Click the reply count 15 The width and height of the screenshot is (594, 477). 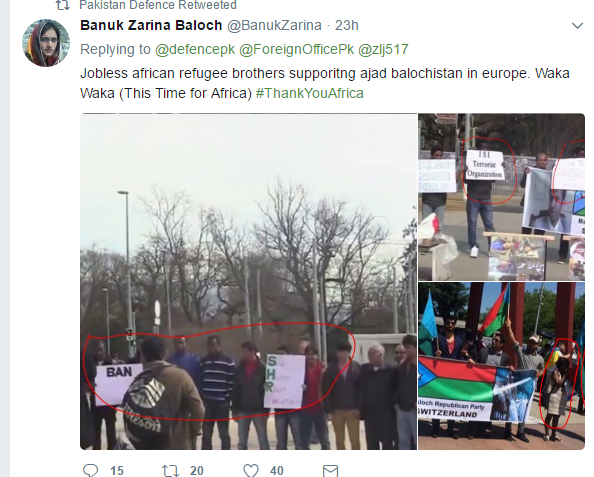tap(117, 471)
